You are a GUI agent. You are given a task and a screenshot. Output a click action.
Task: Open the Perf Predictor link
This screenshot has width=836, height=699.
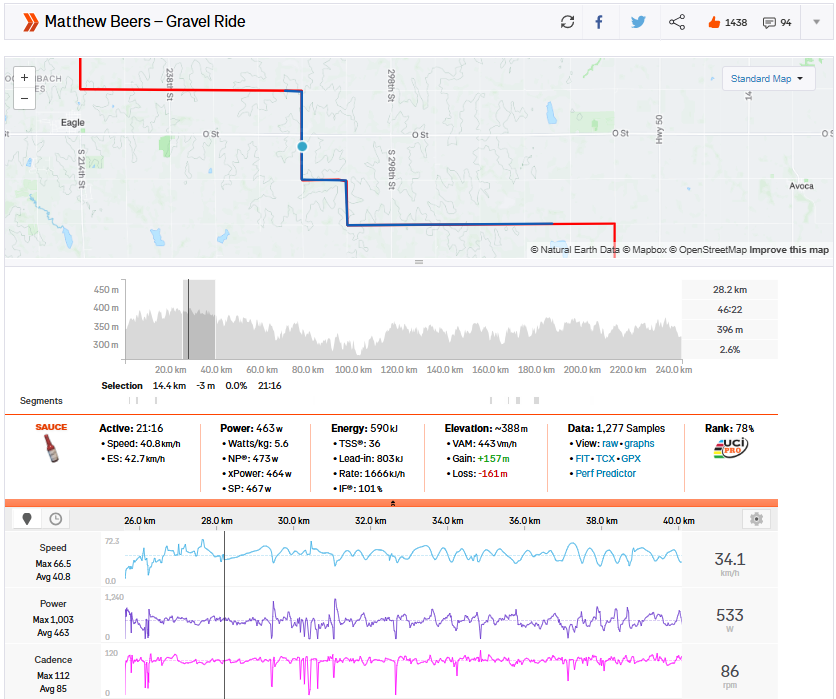pos(605,473)
